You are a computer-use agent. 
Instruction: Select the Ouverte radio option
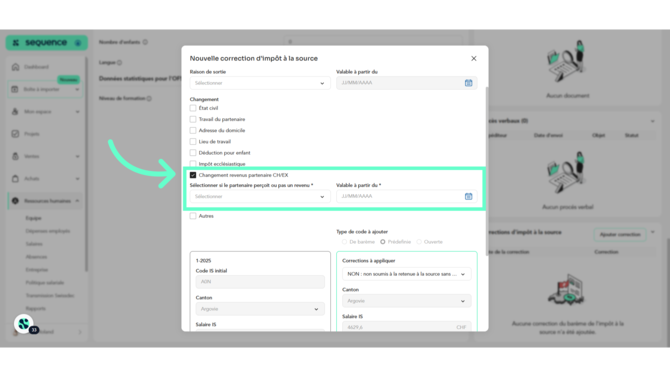(419, 242)
